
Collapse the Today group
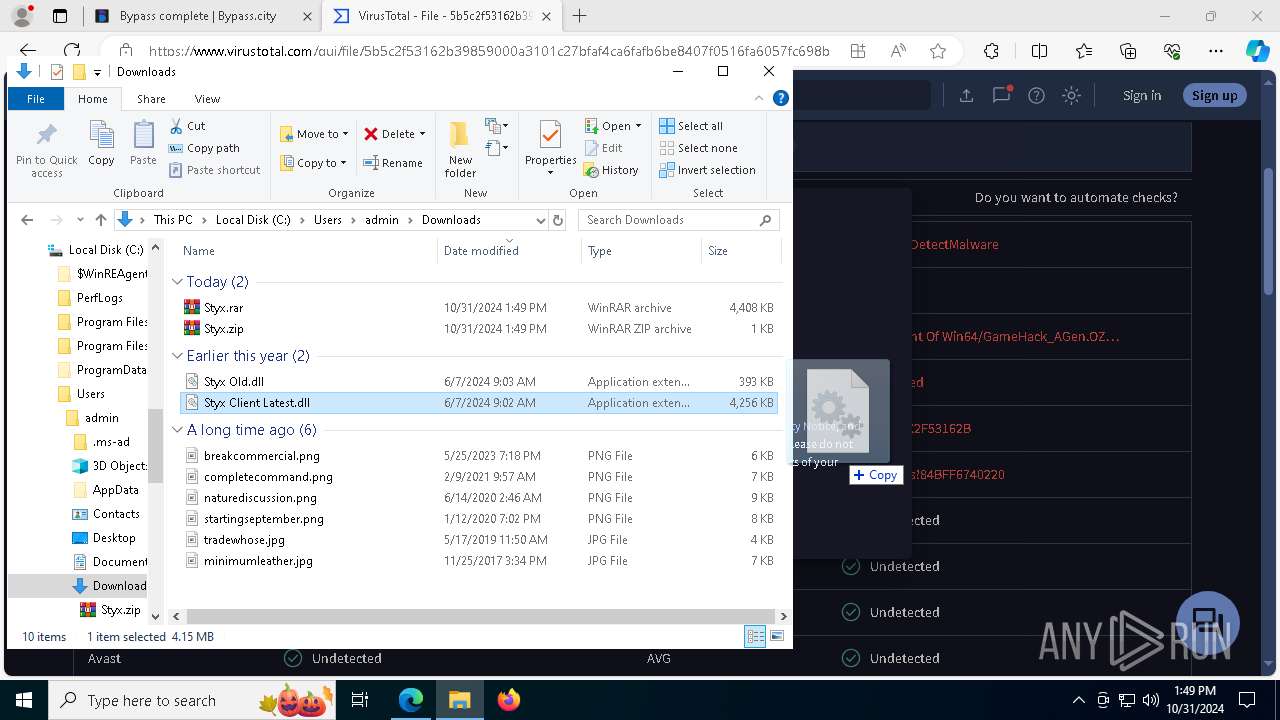coord(177,282)
